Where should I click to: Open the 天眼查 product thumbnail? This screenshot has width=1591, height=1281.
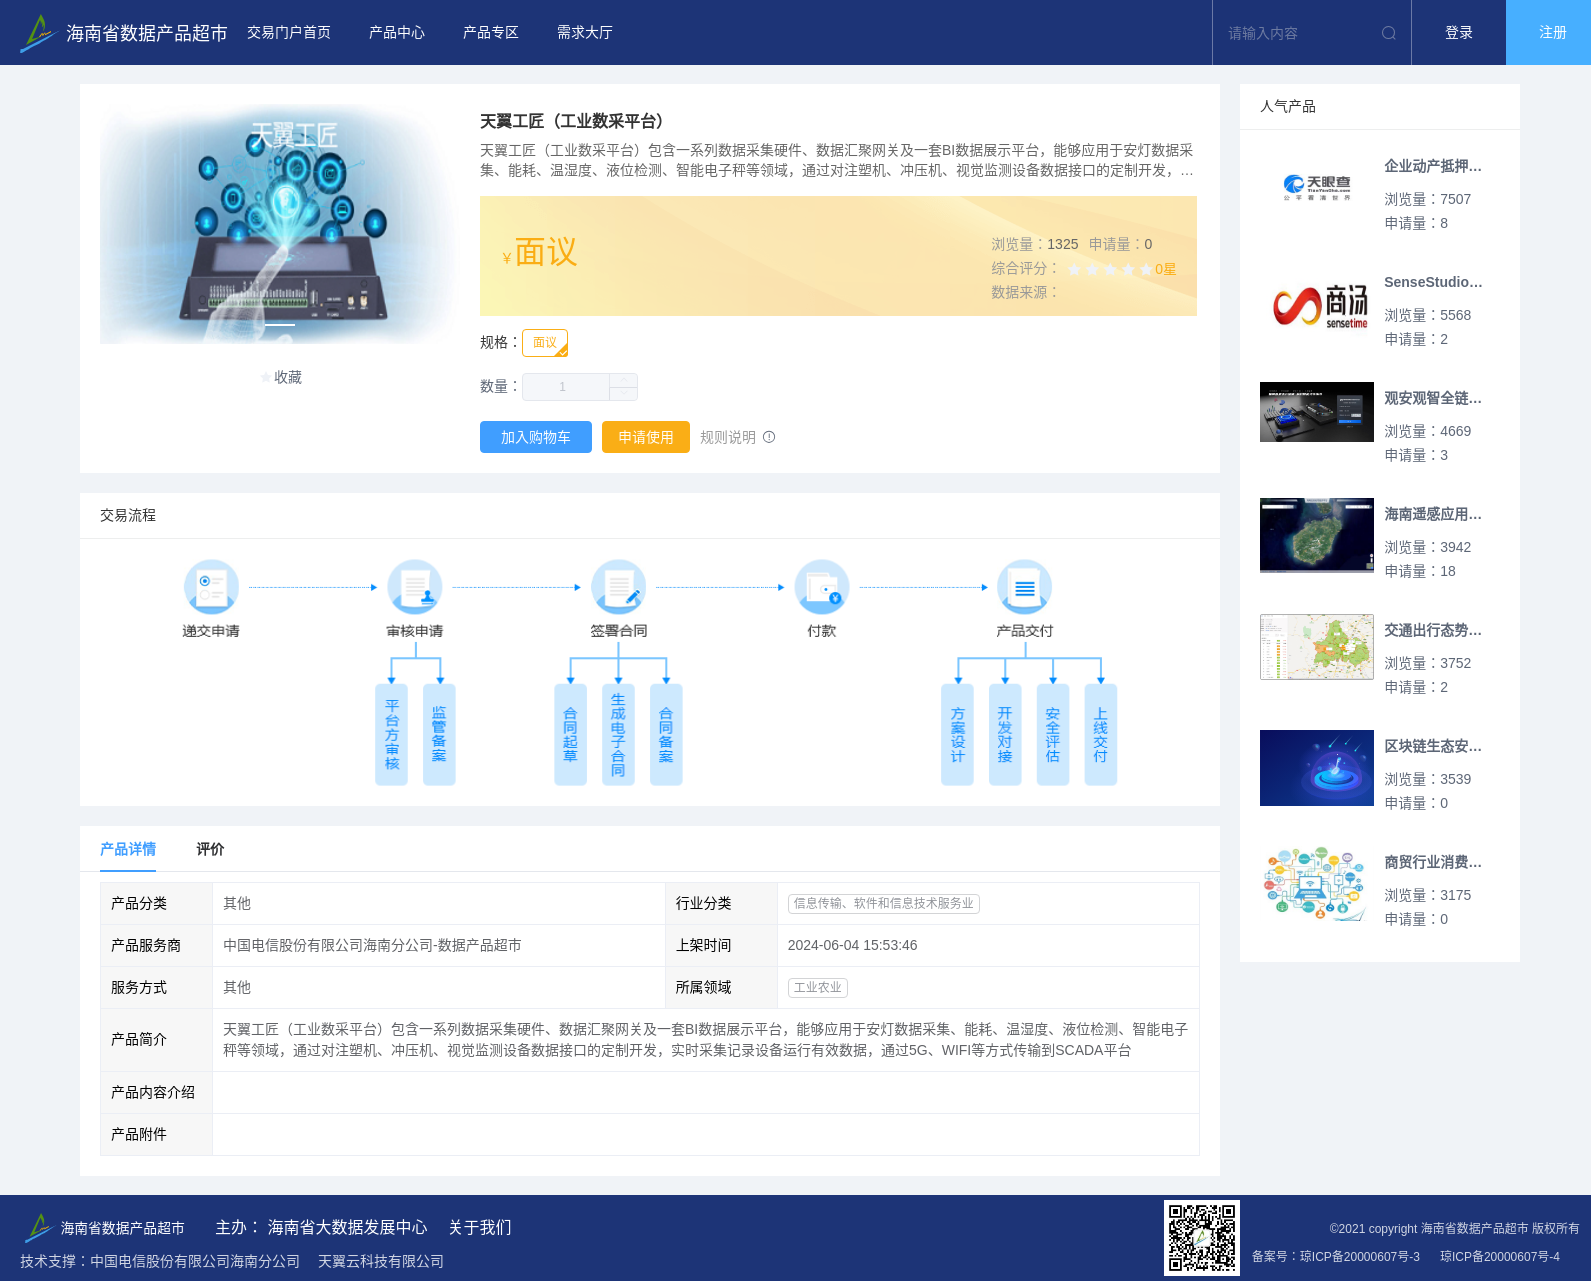click(x=1317, y=186)
